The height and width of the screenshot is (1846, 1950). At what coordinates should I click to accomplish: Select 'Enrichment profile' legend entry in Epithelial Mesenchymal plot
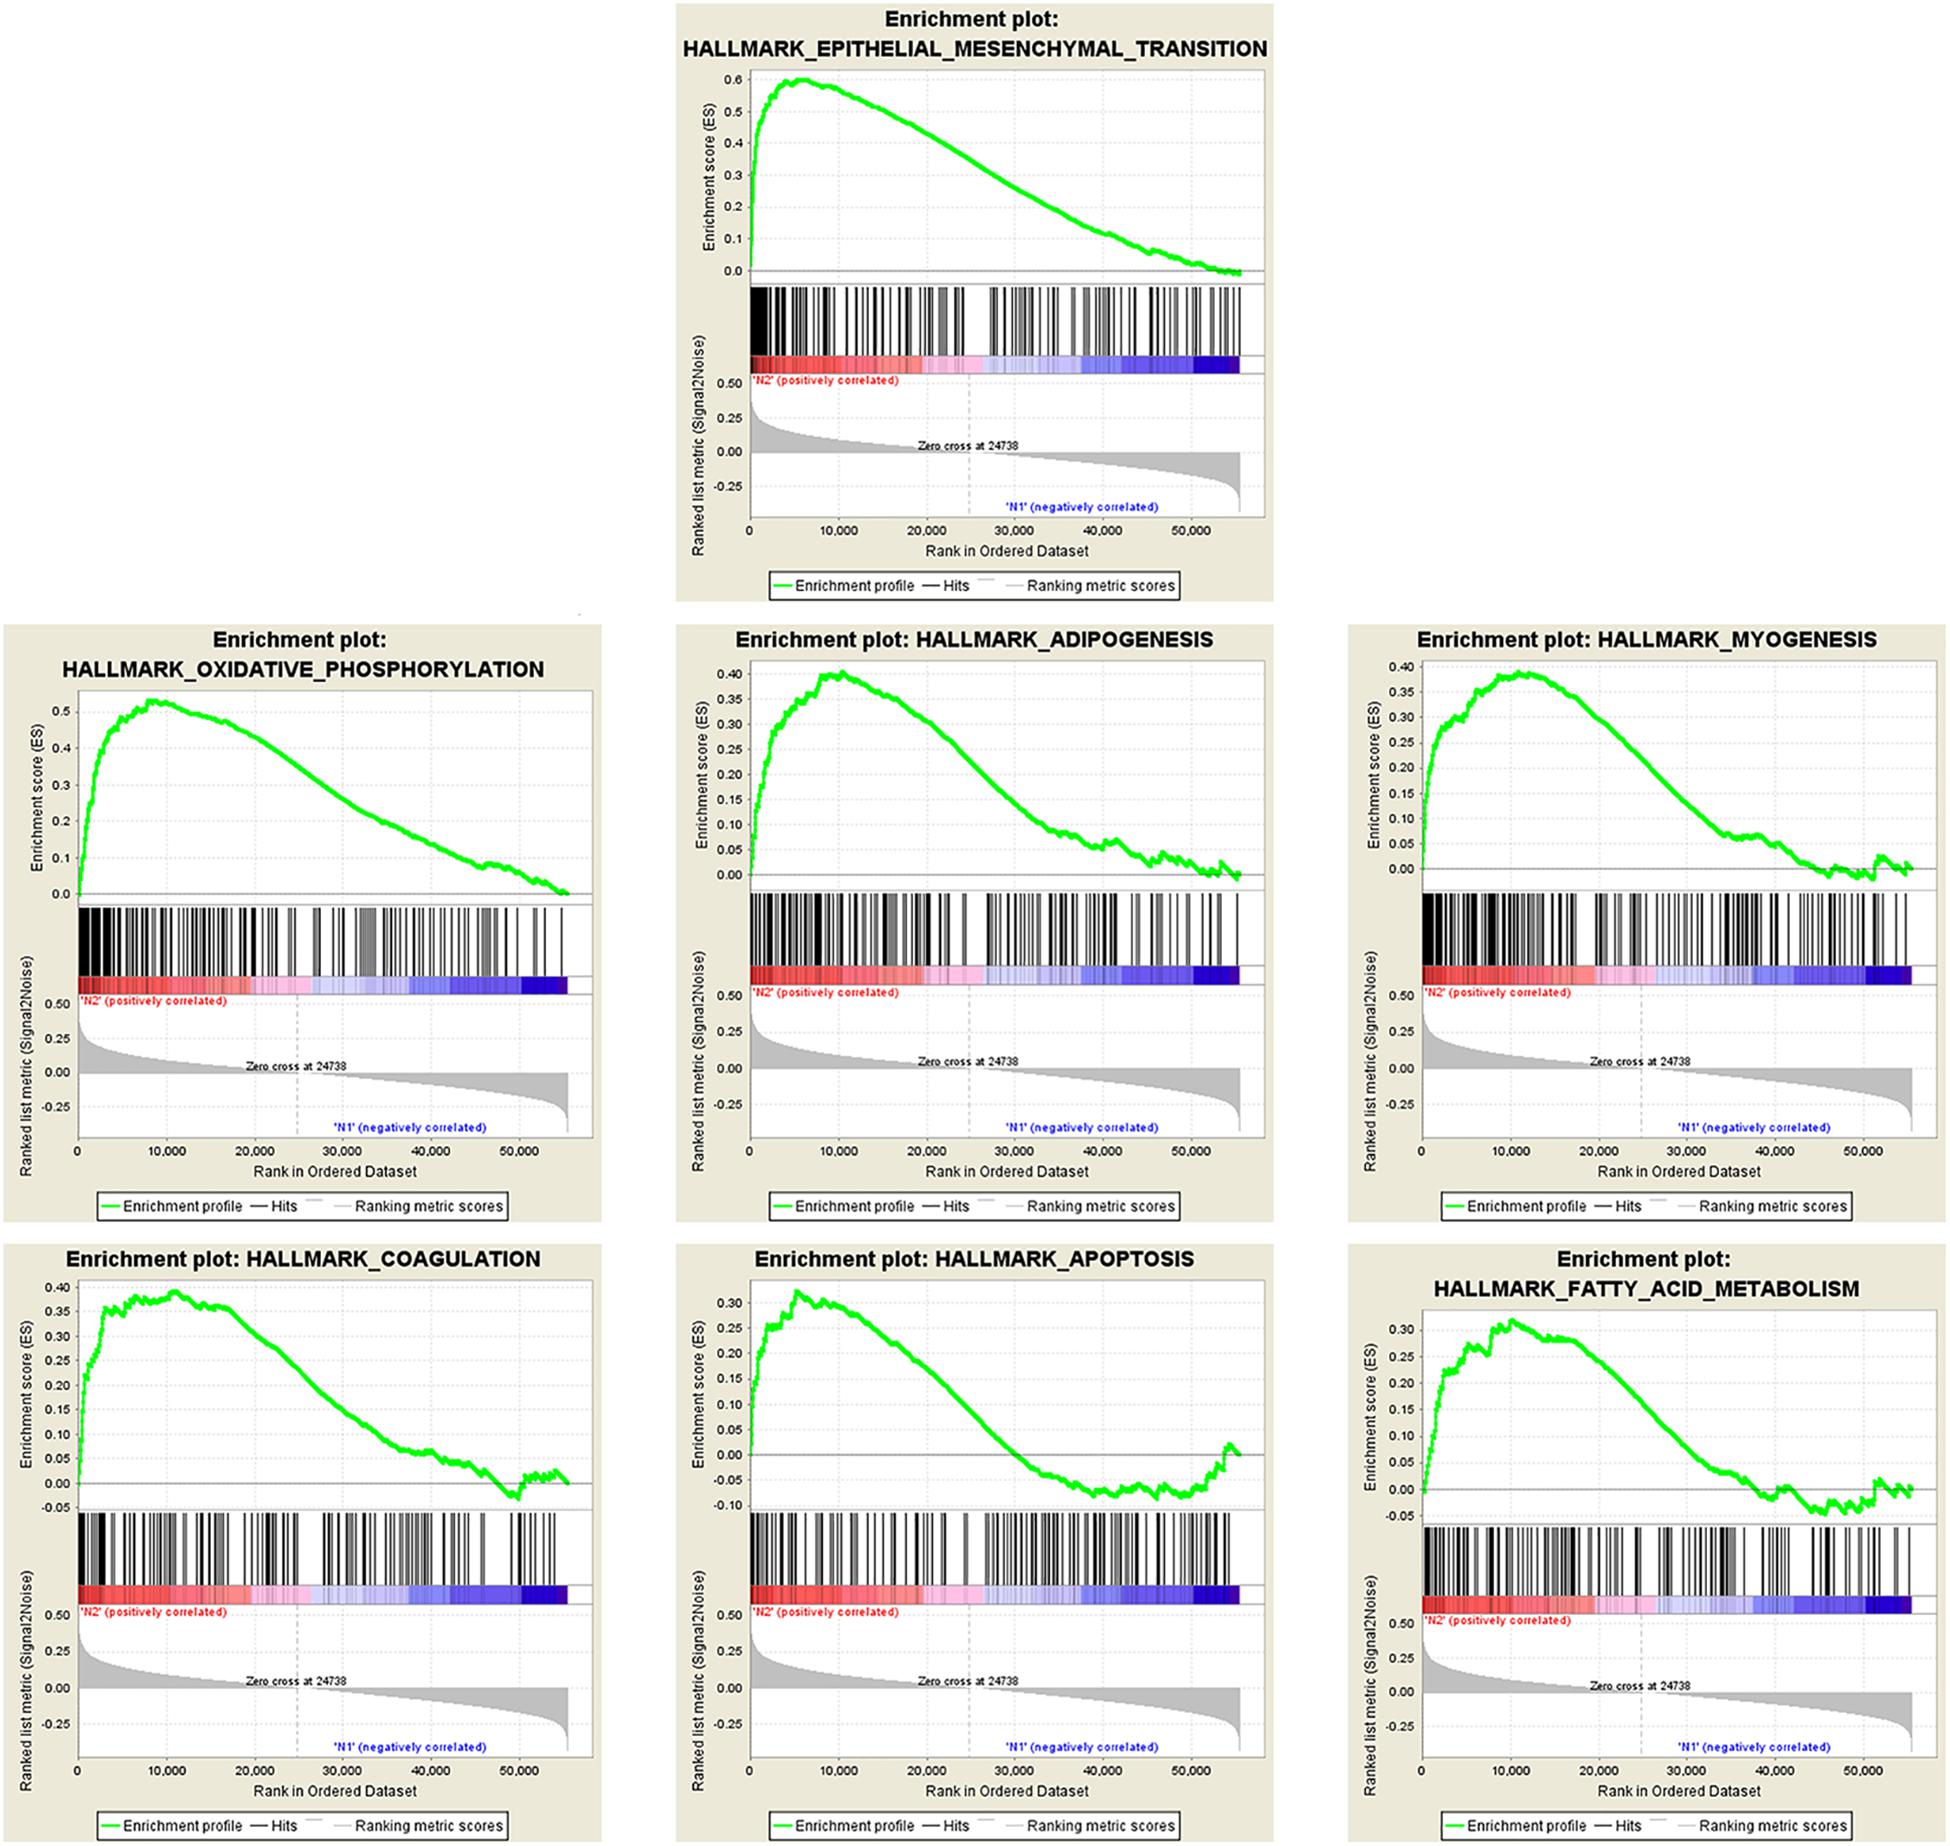click(844, 586)
